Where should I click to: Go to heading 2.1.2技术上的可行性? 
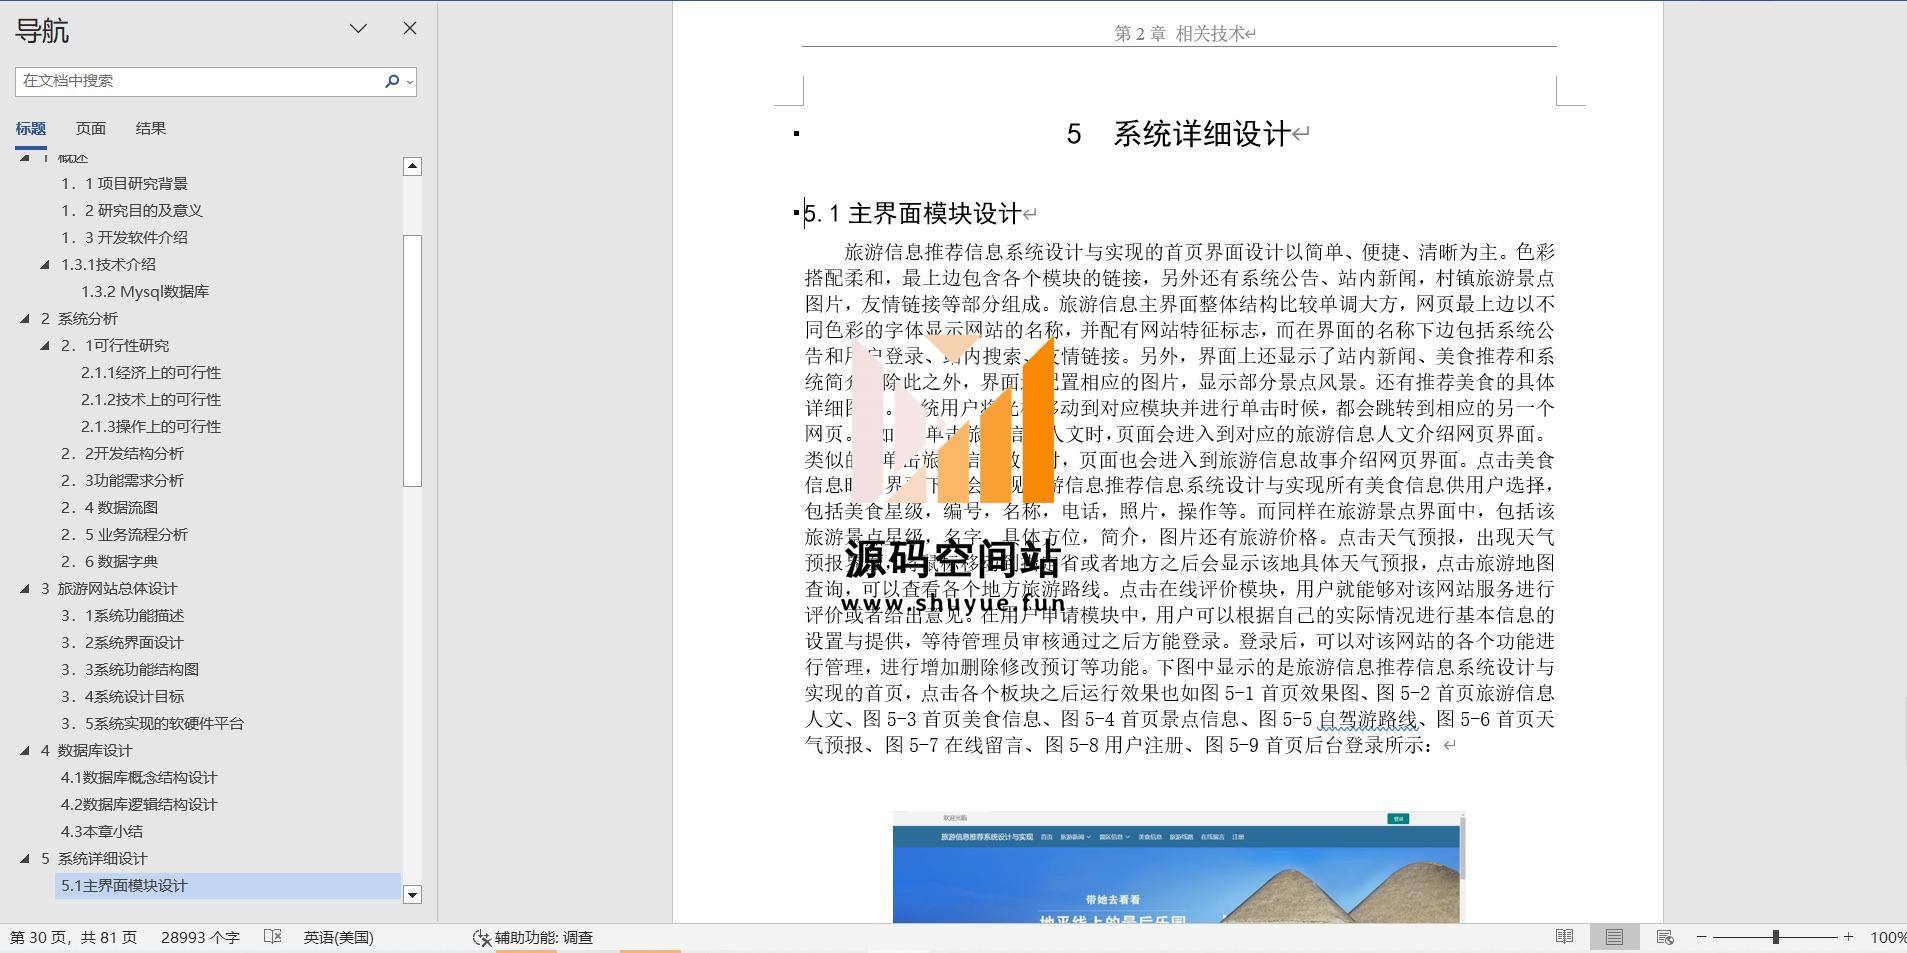(151, 399)
